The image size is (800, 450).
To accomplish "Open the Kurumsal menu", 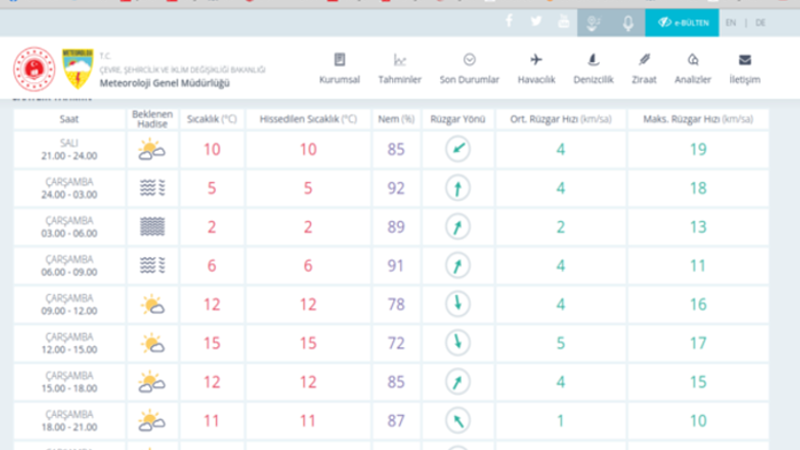I will 340,69.
